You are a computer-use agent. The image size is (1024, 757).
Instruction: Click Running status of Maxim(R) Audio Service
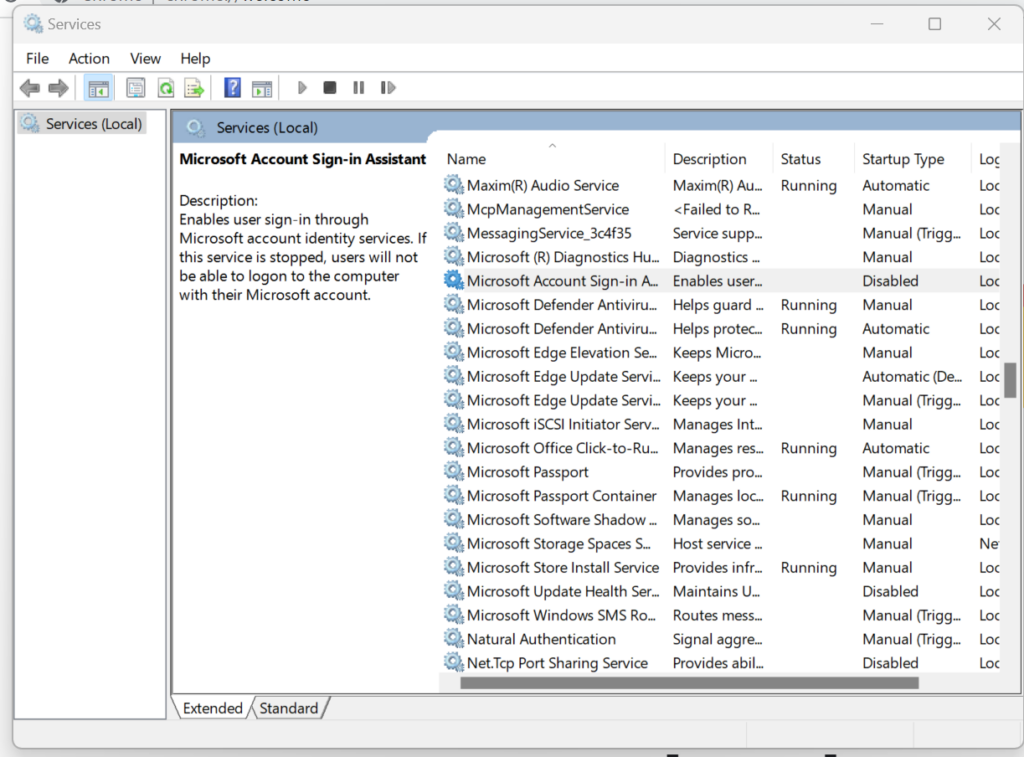click(808, 185)
